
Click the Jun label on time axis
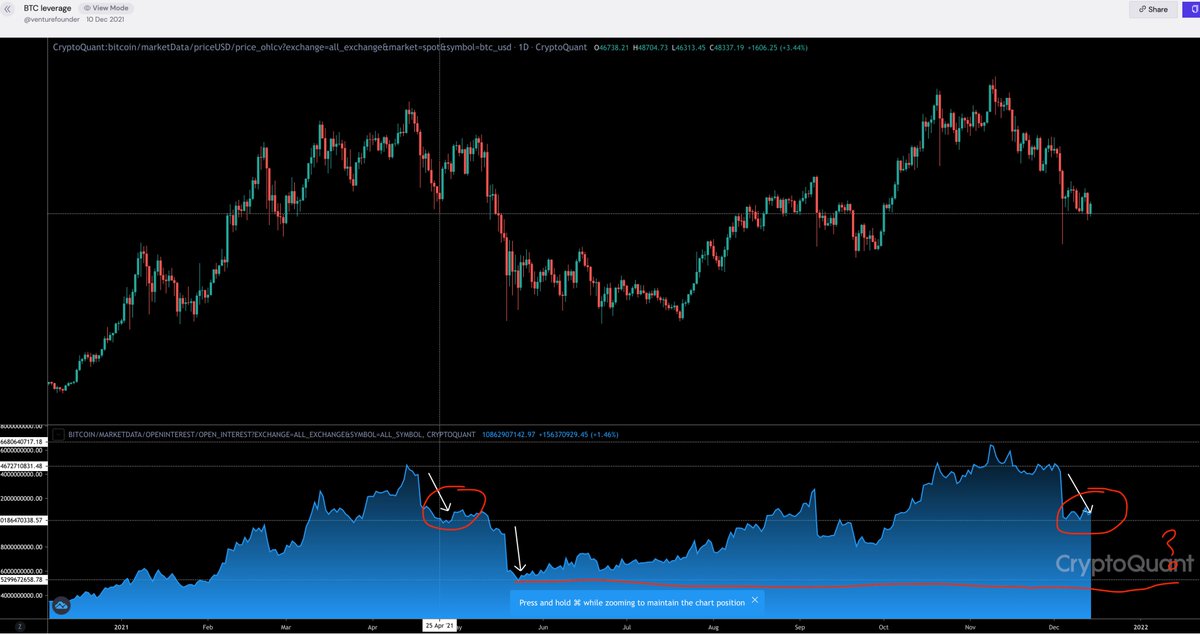tap(543, 626)
